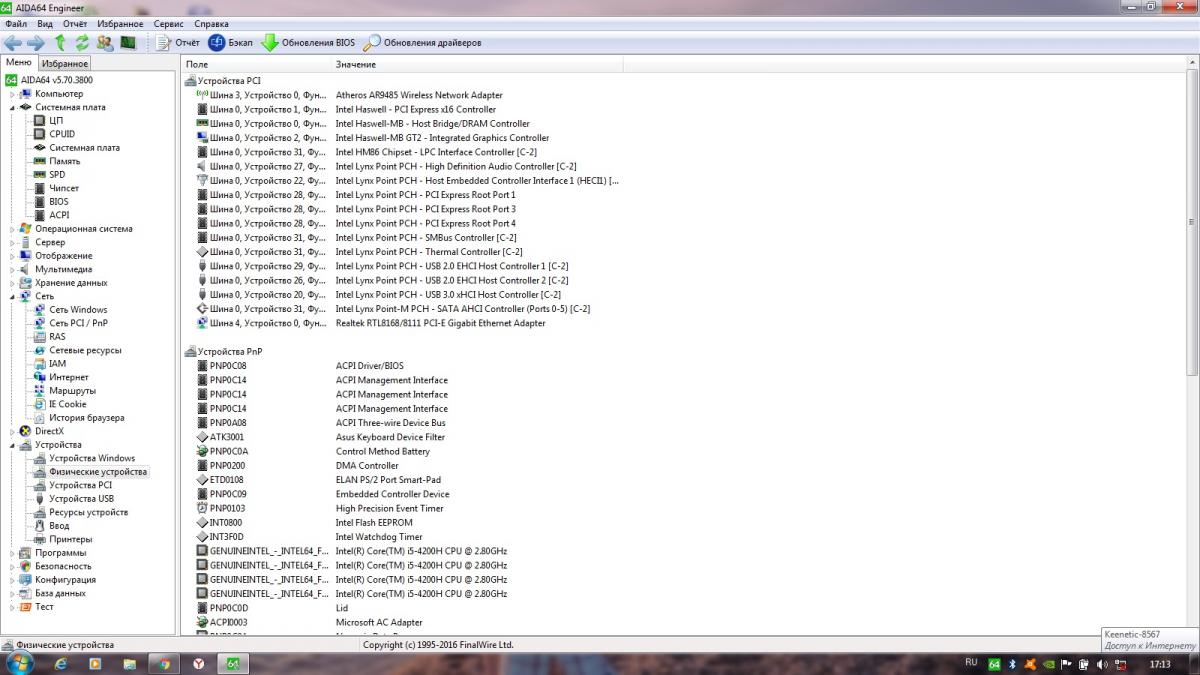Click Обновления BIOS toolbar button
Image resolution: width=1200 pixels, height=675 pixels.
(308, 43)
